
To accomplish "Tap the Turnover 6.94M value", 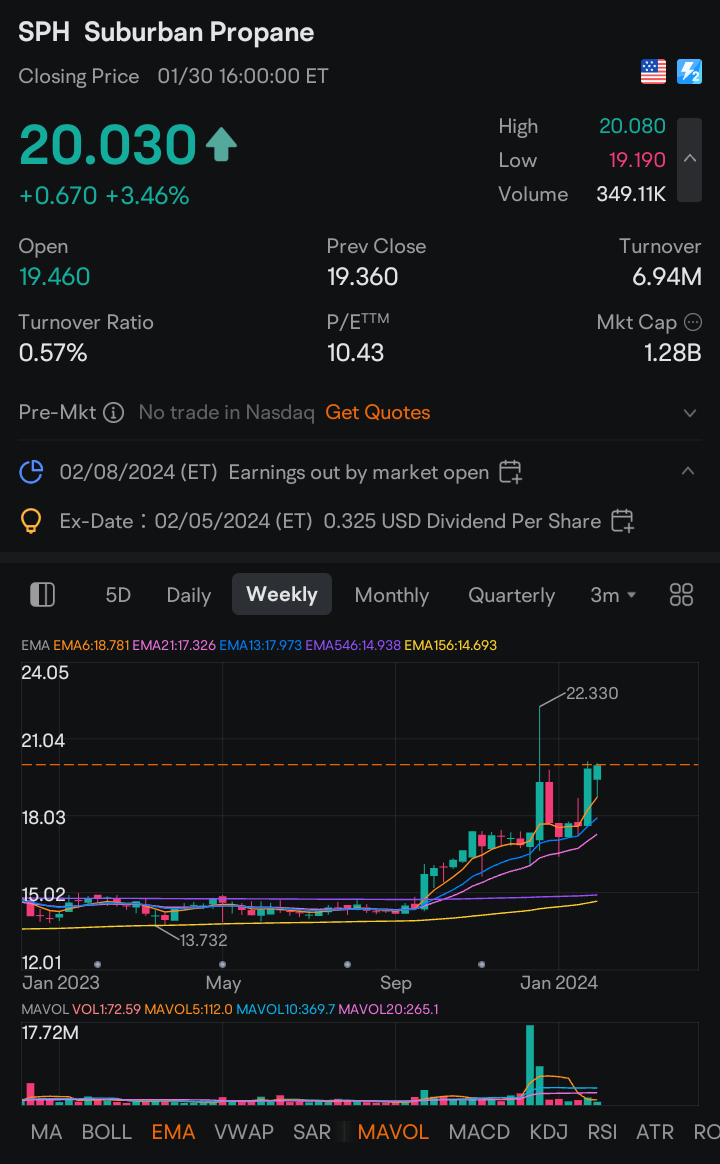I will tap(667, 277).
